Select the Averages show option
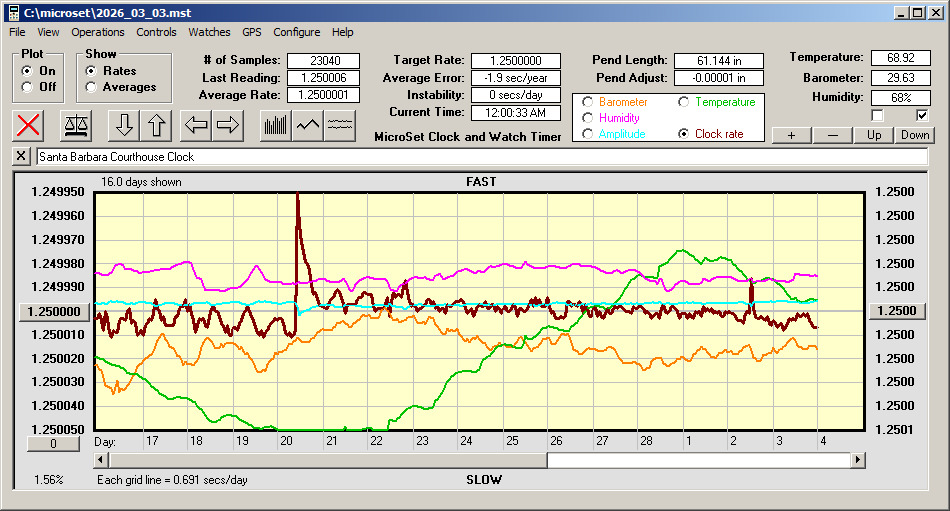Screen dimensions: 950x511 pos(91,87)
